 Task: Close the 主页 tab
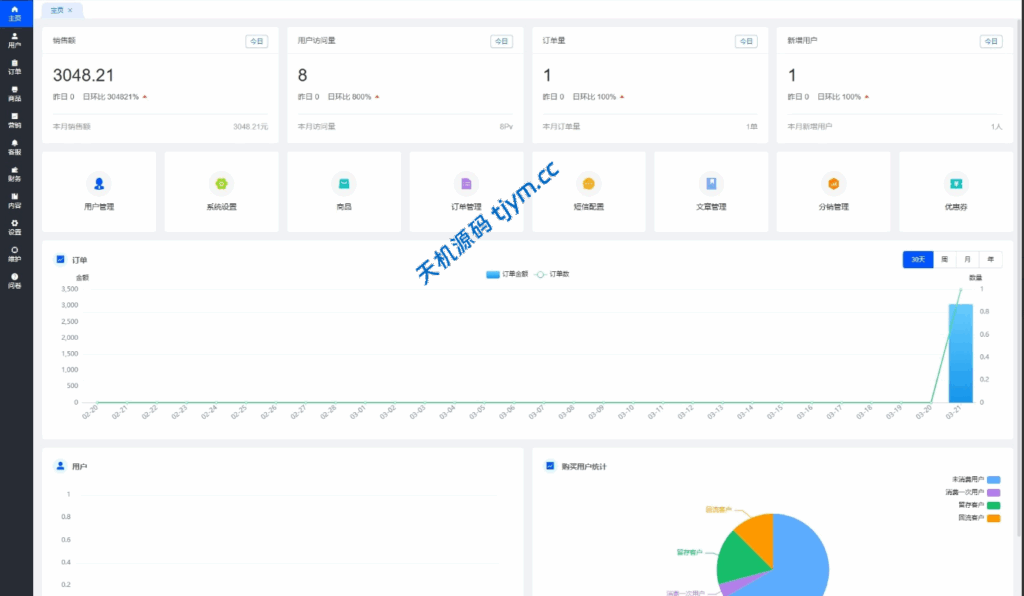pyautogui.click(x=70, y=10)
